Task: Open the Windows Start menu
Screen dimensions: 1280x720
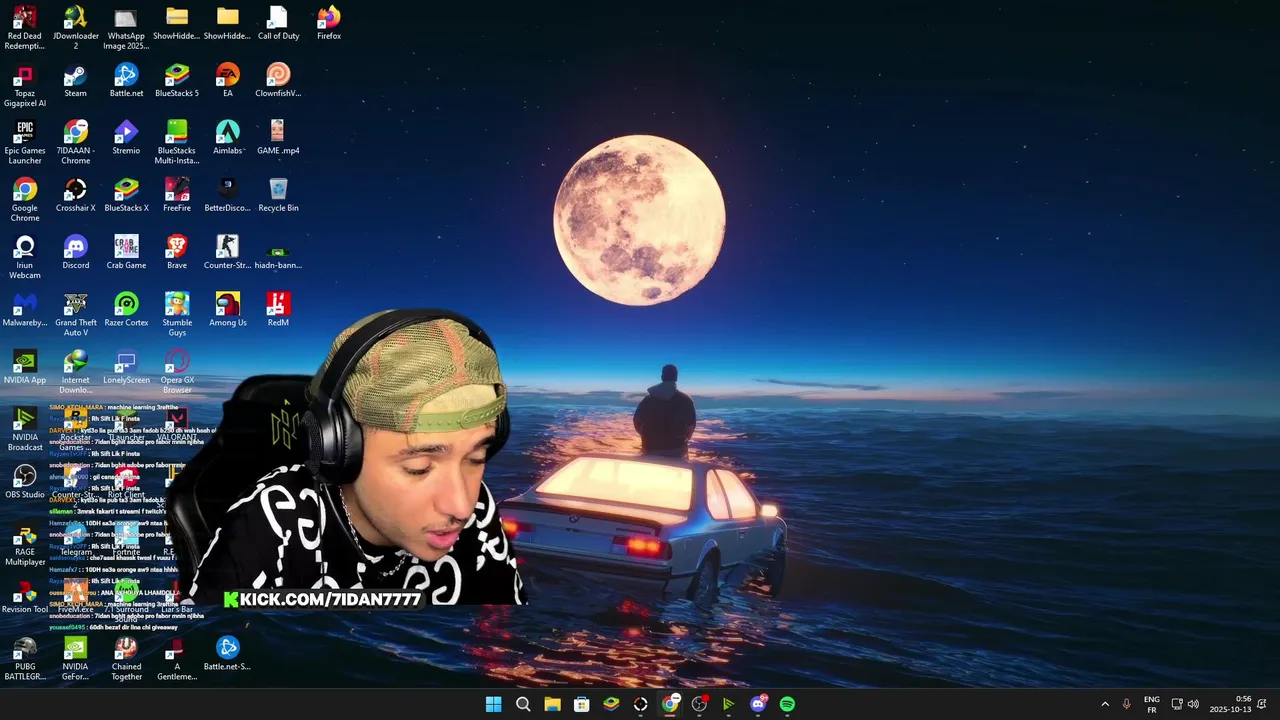Action: 493,704
